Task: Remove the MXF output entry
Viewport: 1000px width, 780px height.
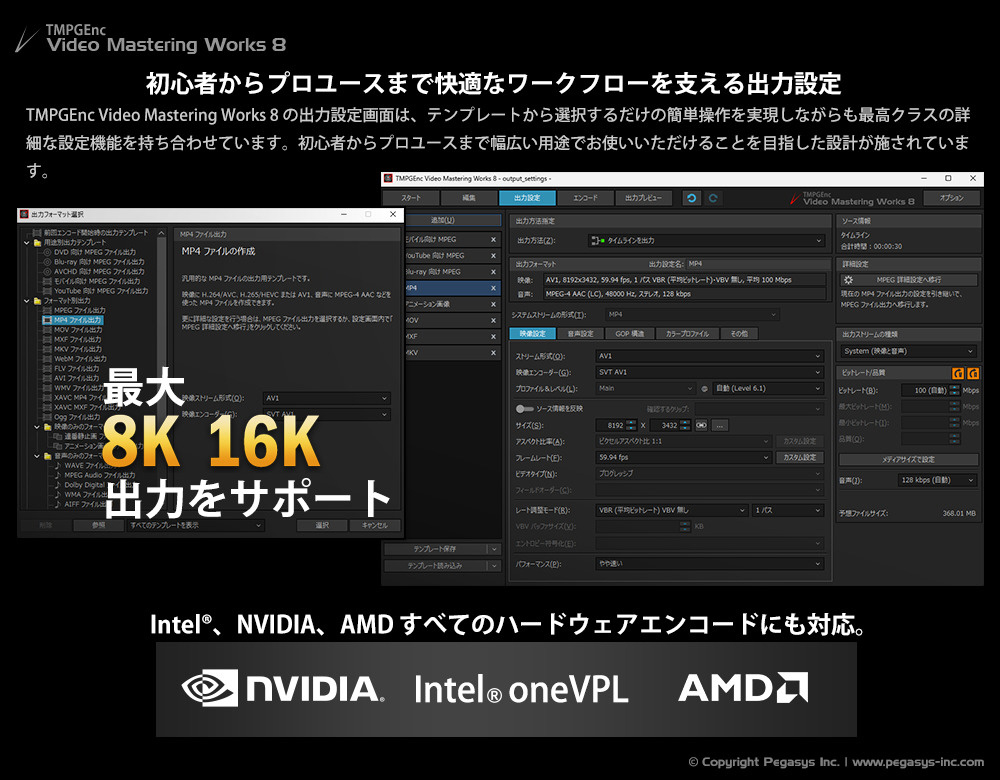Action: (x=493, y=336)
